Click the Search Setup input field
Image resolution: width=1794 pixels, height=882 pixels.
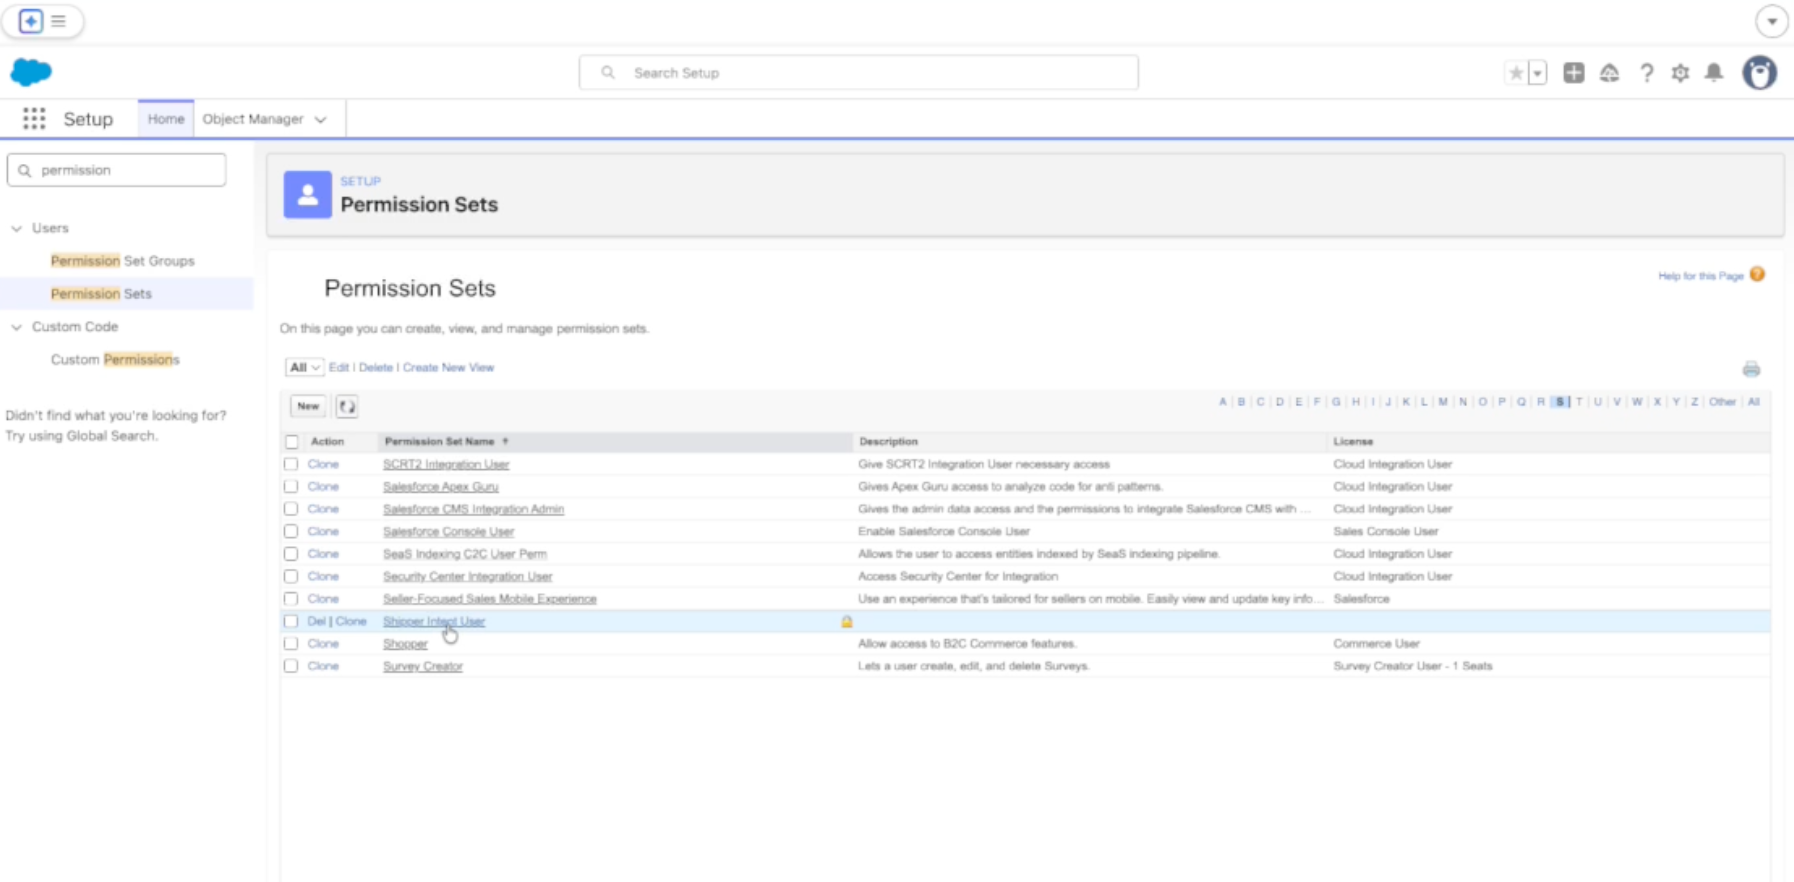point(859,73)
